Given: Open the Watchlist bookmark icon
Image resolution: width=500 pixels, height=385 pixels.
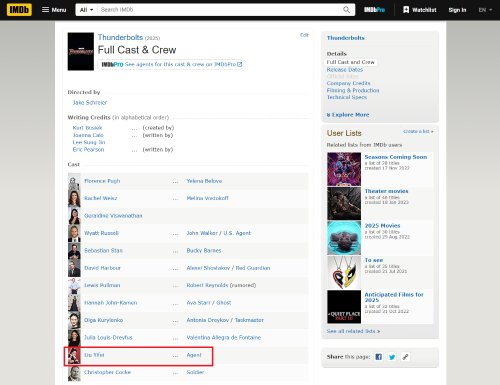Looking at the screenshot, I should pos(406,10).
